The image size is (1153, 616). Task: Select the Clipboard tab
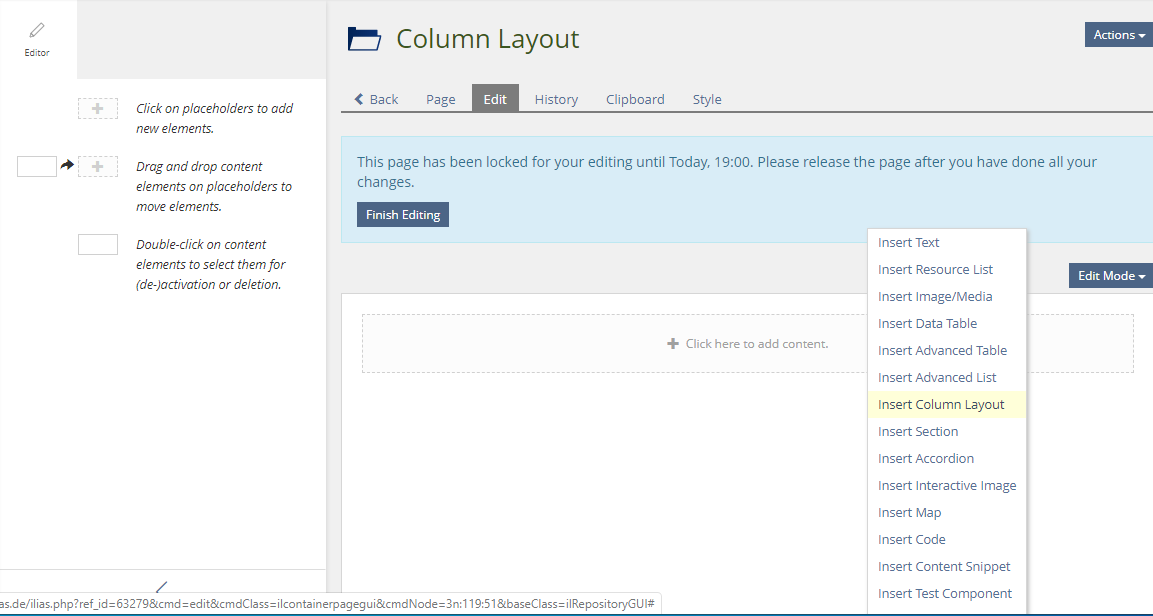(635, 99)
